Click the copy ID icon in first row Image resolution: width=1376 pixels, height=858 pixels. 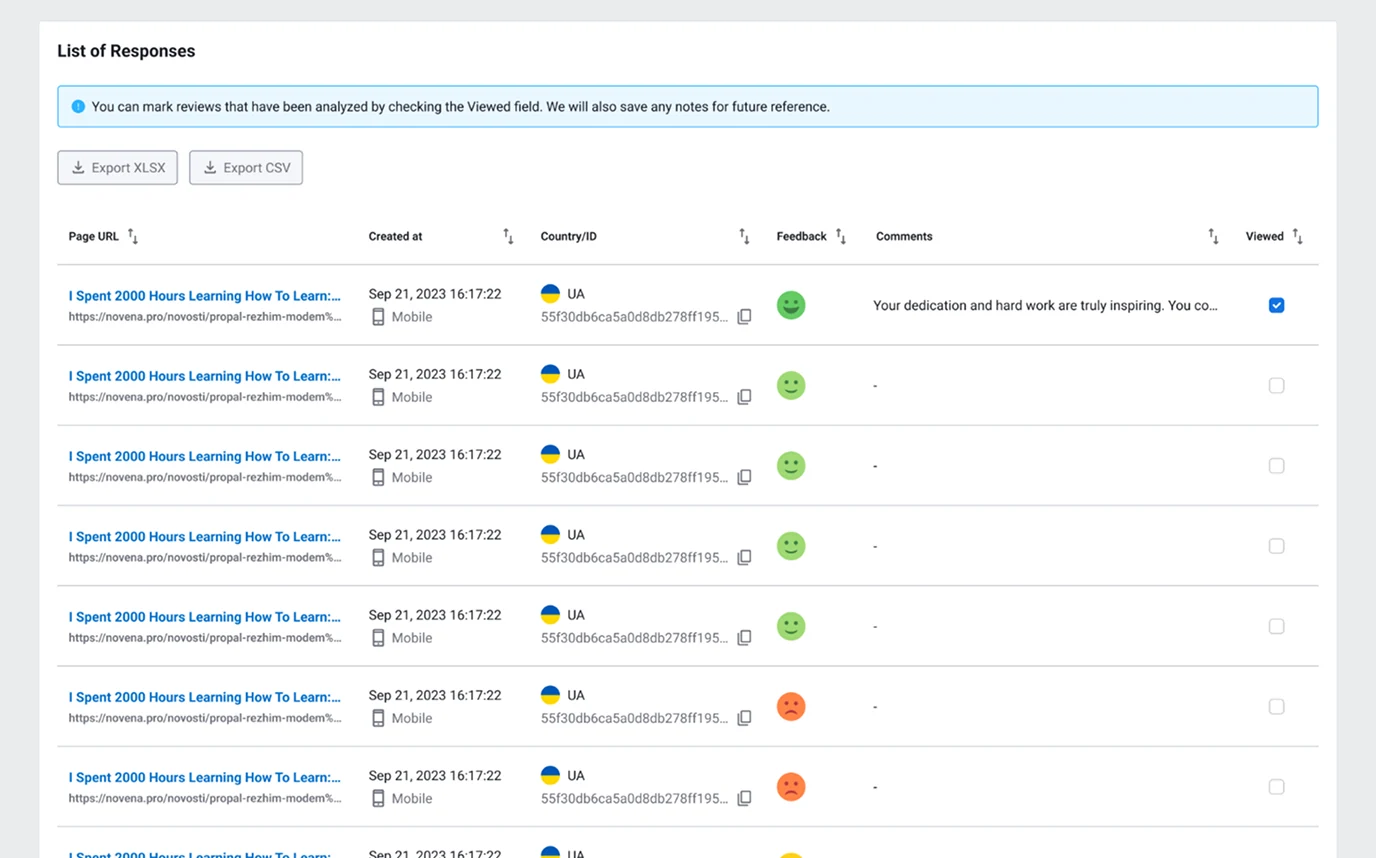(744, 317)
